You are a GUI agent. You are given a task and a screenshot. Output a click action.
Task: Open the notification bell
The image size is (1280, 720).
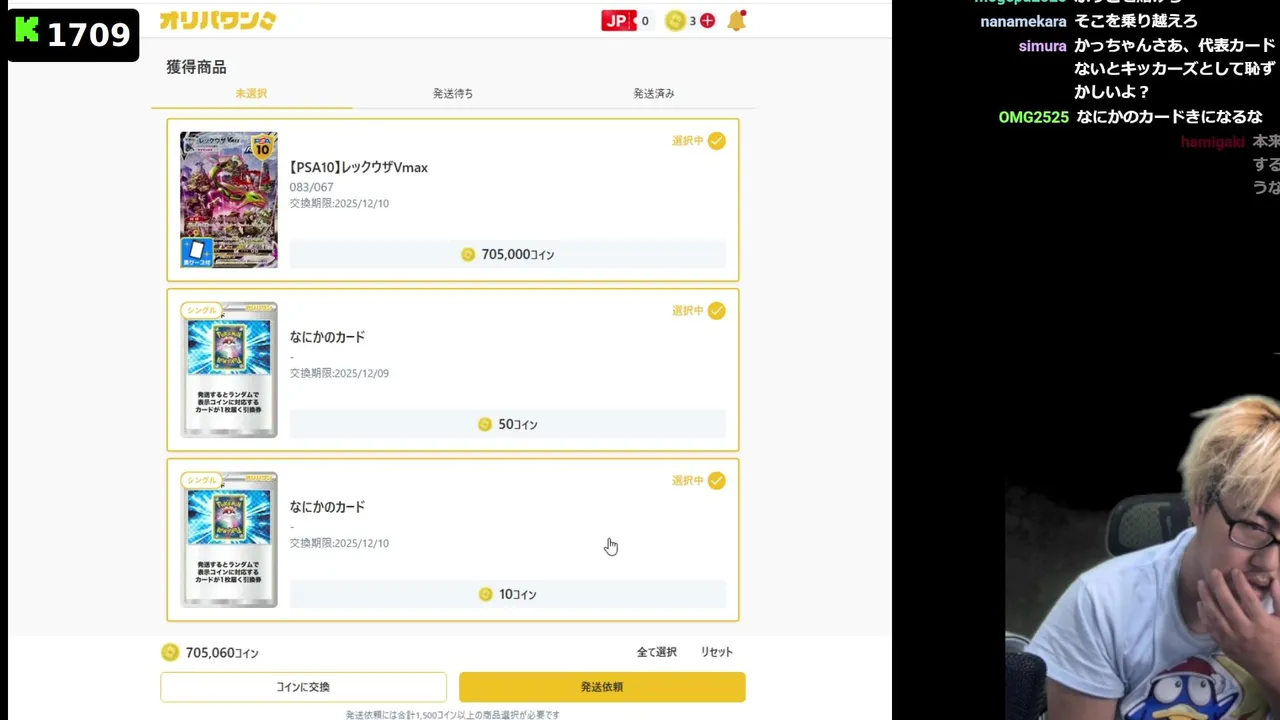[737, 20]
